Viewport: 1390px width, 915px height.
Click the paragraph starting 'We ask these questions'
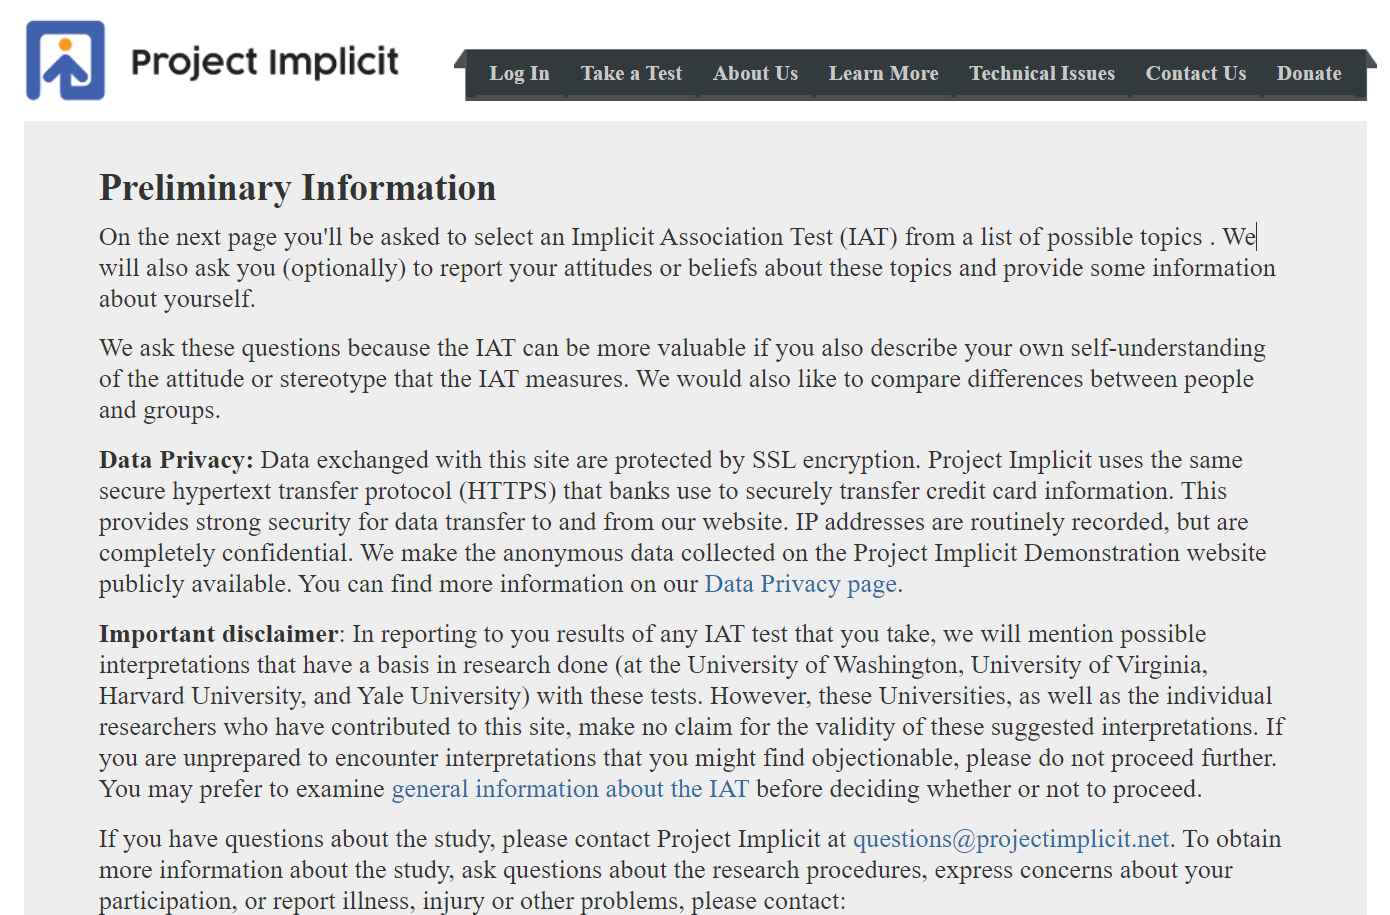[681, 379]
